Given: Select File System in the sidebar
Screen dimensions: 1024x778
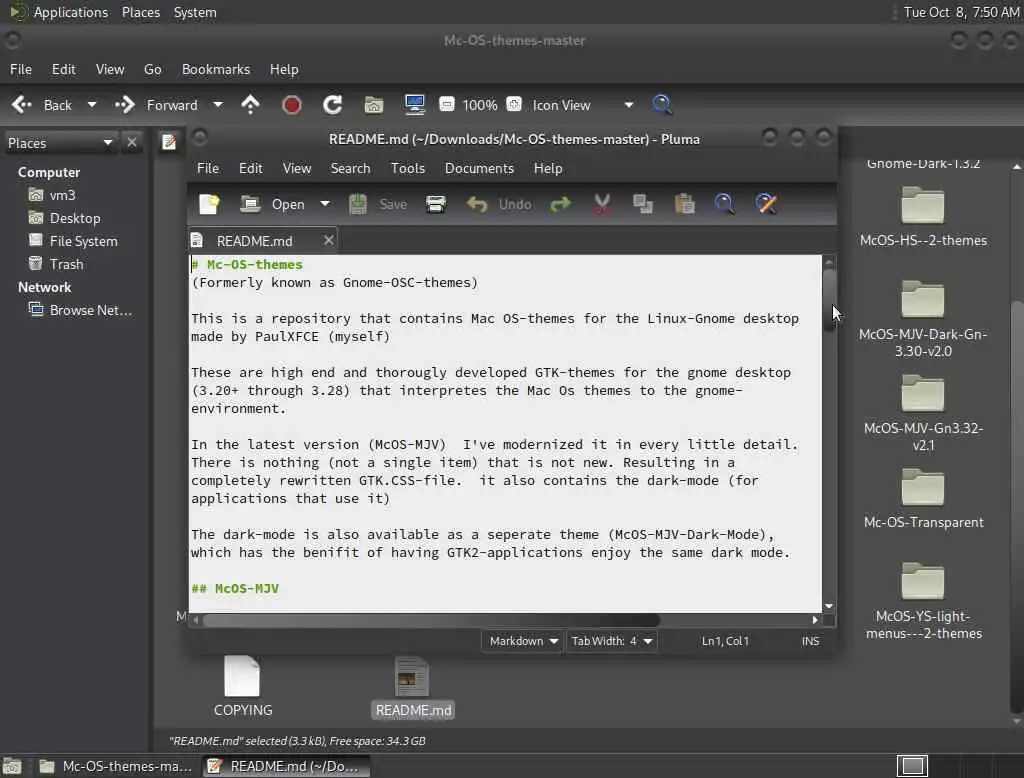Looking at the screenshot, I should click(x=84, y=241).
